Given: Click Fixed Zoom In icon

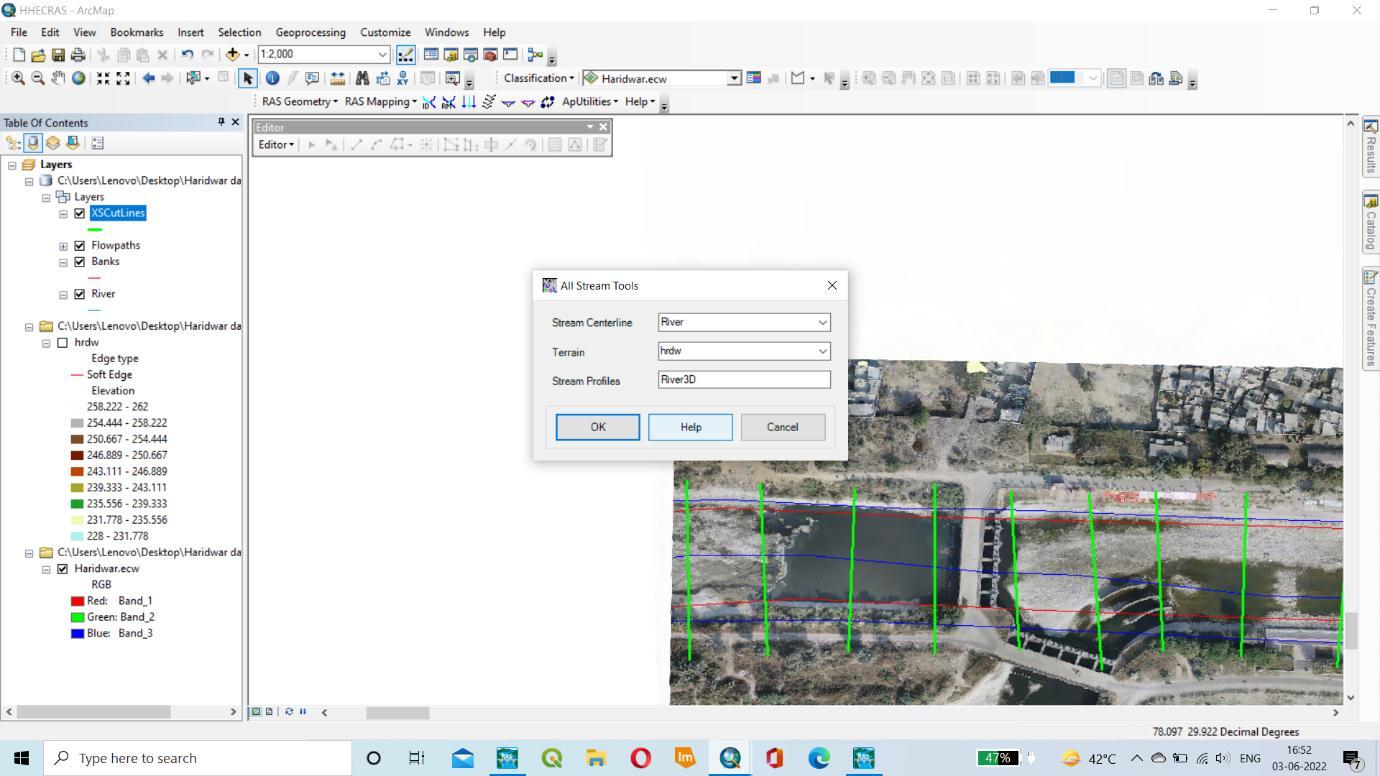Looking at the screenshot, I should point(102,78).
